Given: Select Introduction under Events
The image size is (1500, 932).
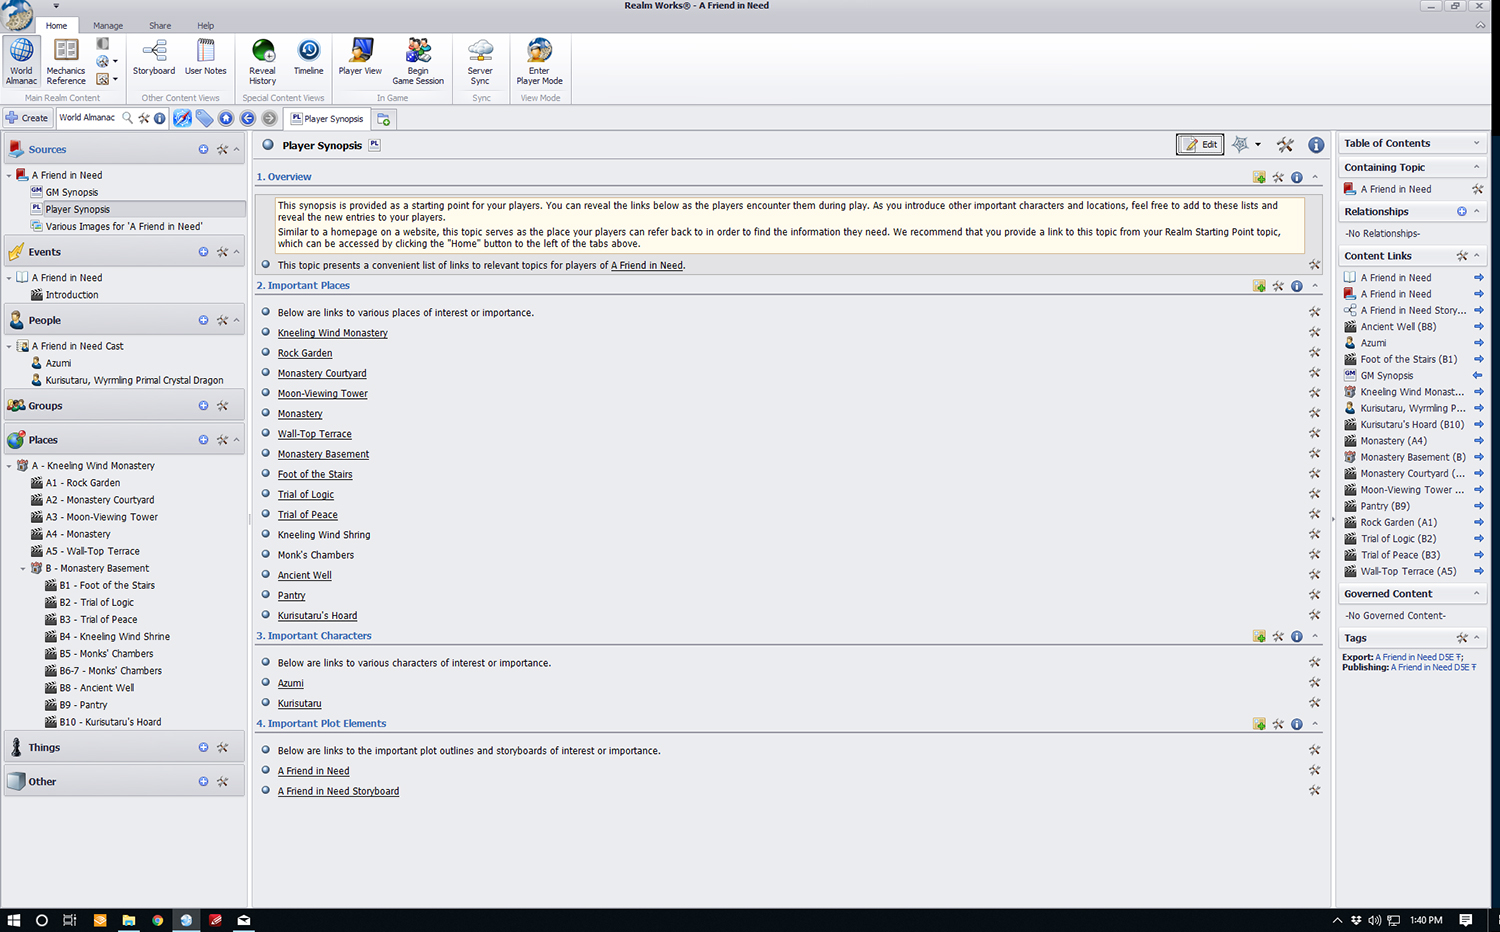Looking at the screenshot, I should pos(72,295).
